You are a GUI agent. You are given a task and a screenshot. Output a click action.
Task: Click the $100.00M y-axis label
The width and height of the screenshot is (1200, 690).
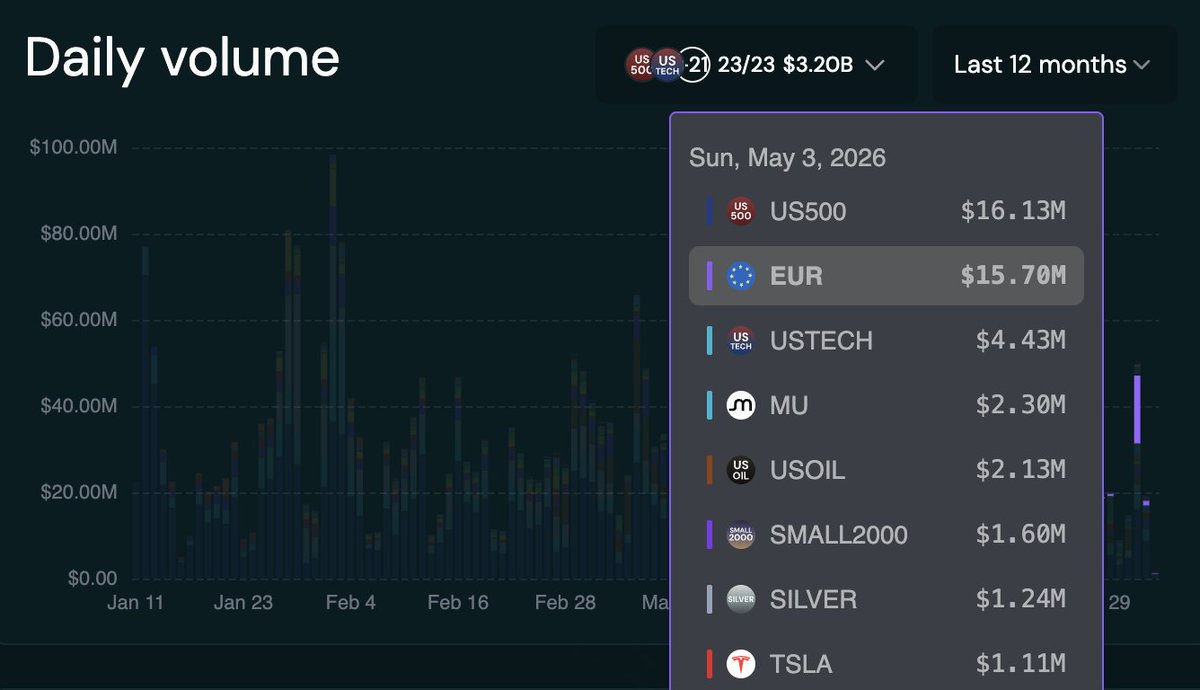pyautogui.click(x=74, y=148)
